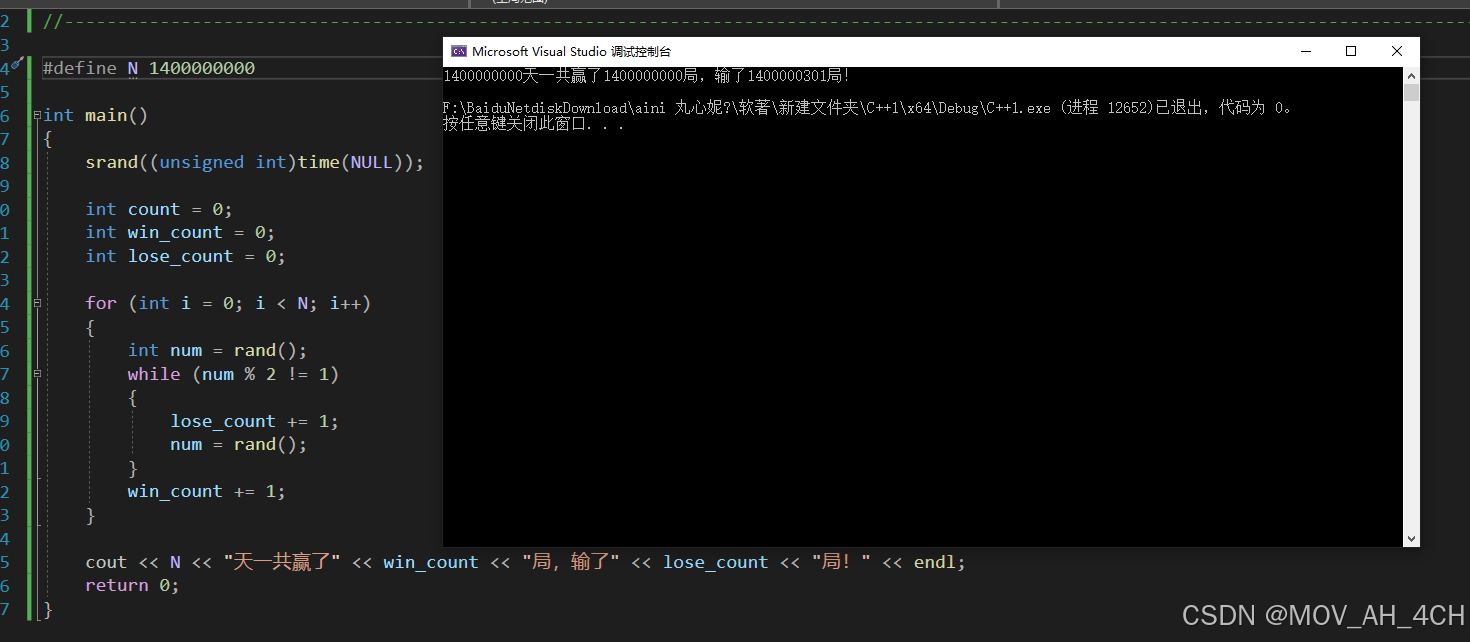Click the cout output statement line

[x=526, y=562]
